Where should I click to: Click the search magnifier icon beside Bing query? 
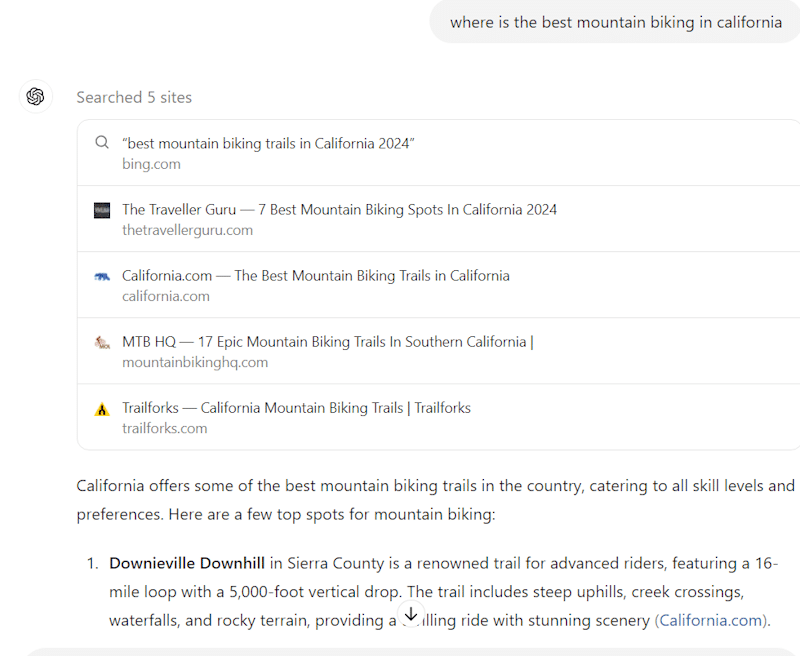pyautogui.click(x=102, y=142)
